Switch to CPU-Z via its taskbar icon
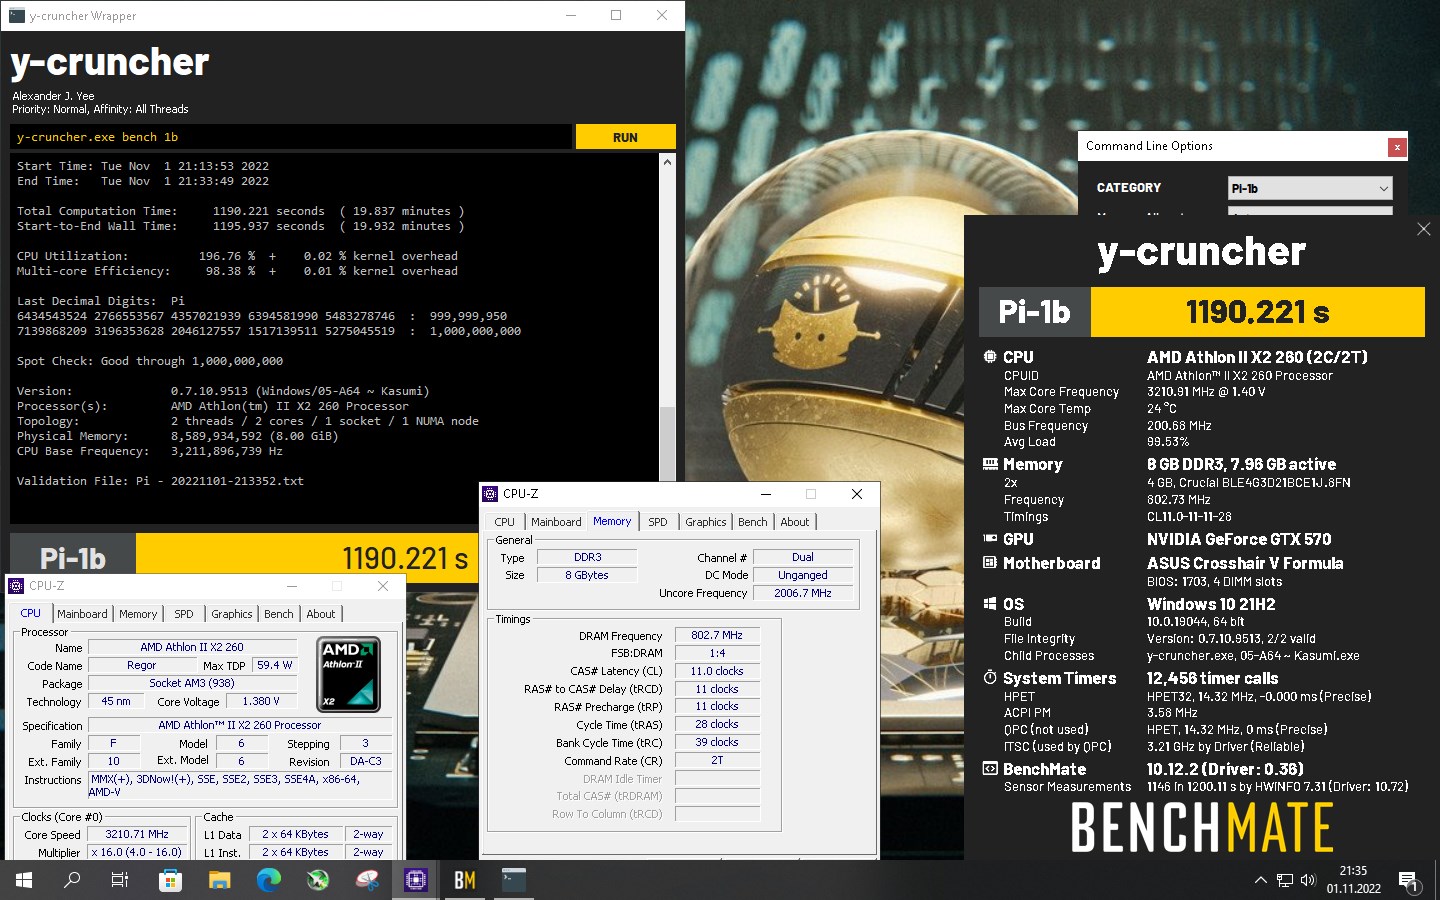Image resolution: width=1440 pixels, height=900 pixels. (416, 880)
